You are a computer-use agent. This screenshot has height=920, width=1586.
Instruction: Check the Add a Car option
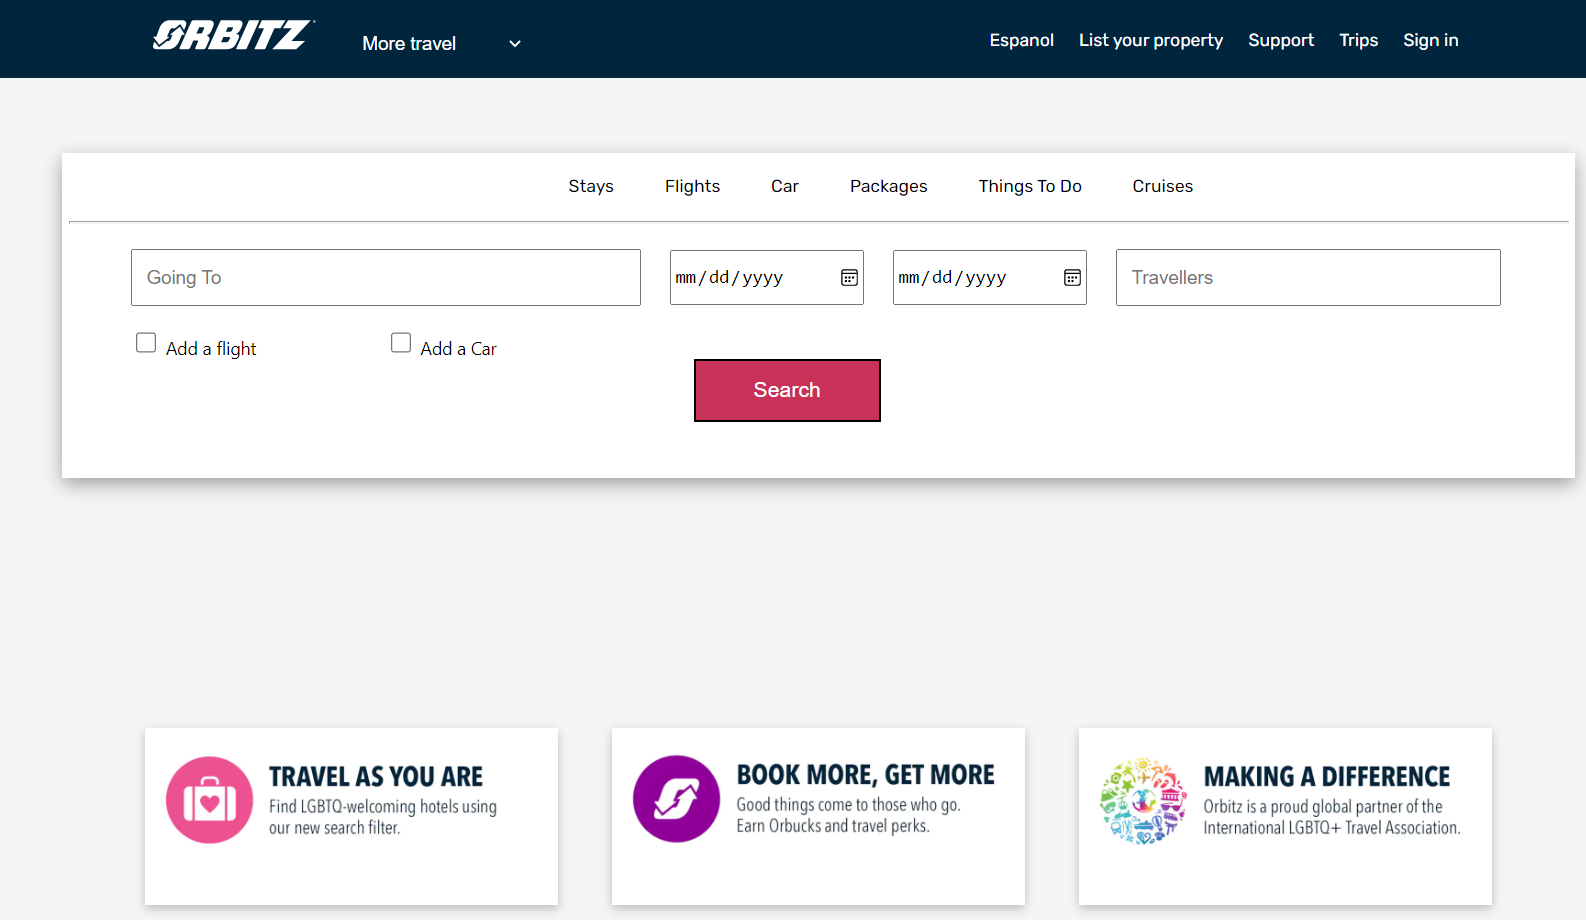click(x=401, y=343)
